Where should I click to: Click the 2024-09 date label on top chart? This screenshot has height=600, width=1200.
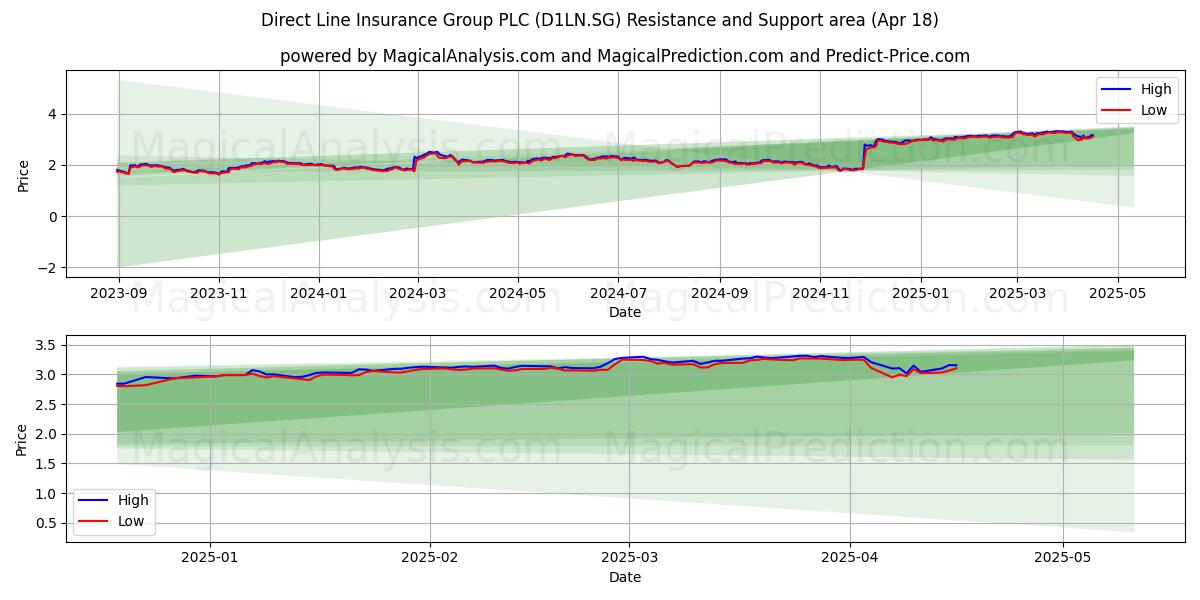pos(720,294)
